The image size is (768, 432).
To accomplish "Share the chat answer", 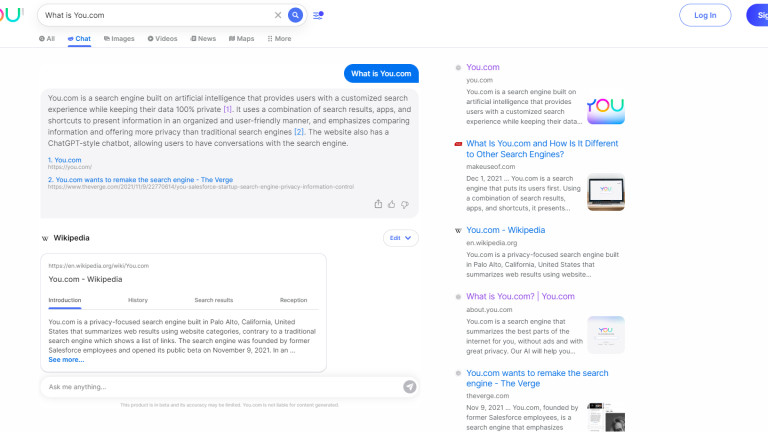I will coord(378,204).
